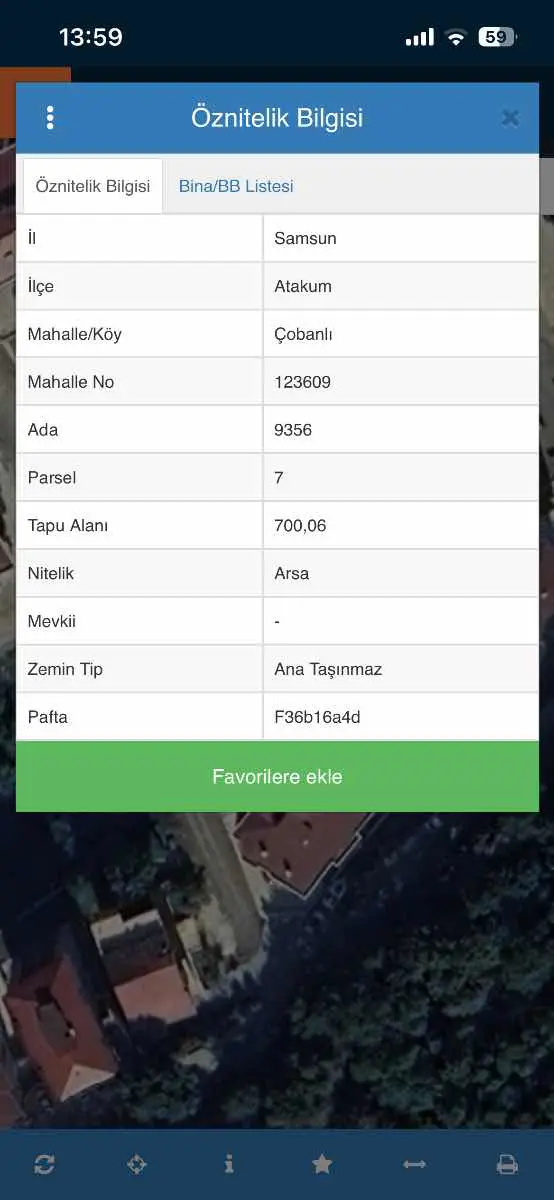The width and height of the screenshot is (554, 1200).
Task: Open favorites star icon
Action: [322, 1164]
